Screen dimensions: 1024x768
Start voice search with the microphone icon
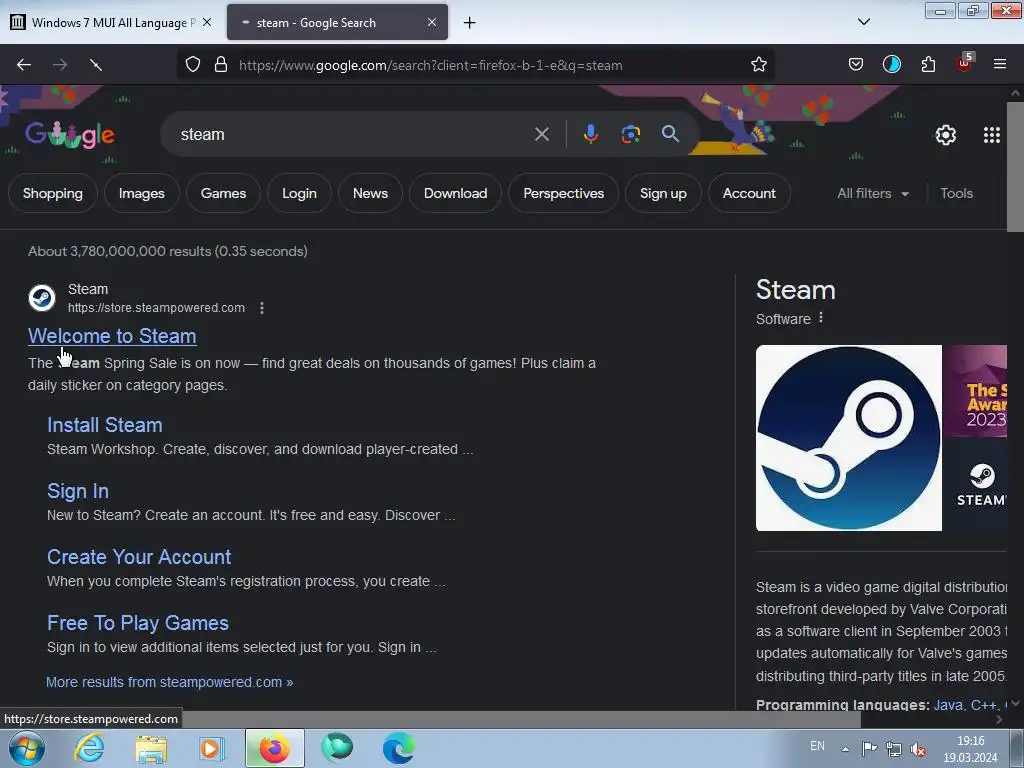click(590, 135)
